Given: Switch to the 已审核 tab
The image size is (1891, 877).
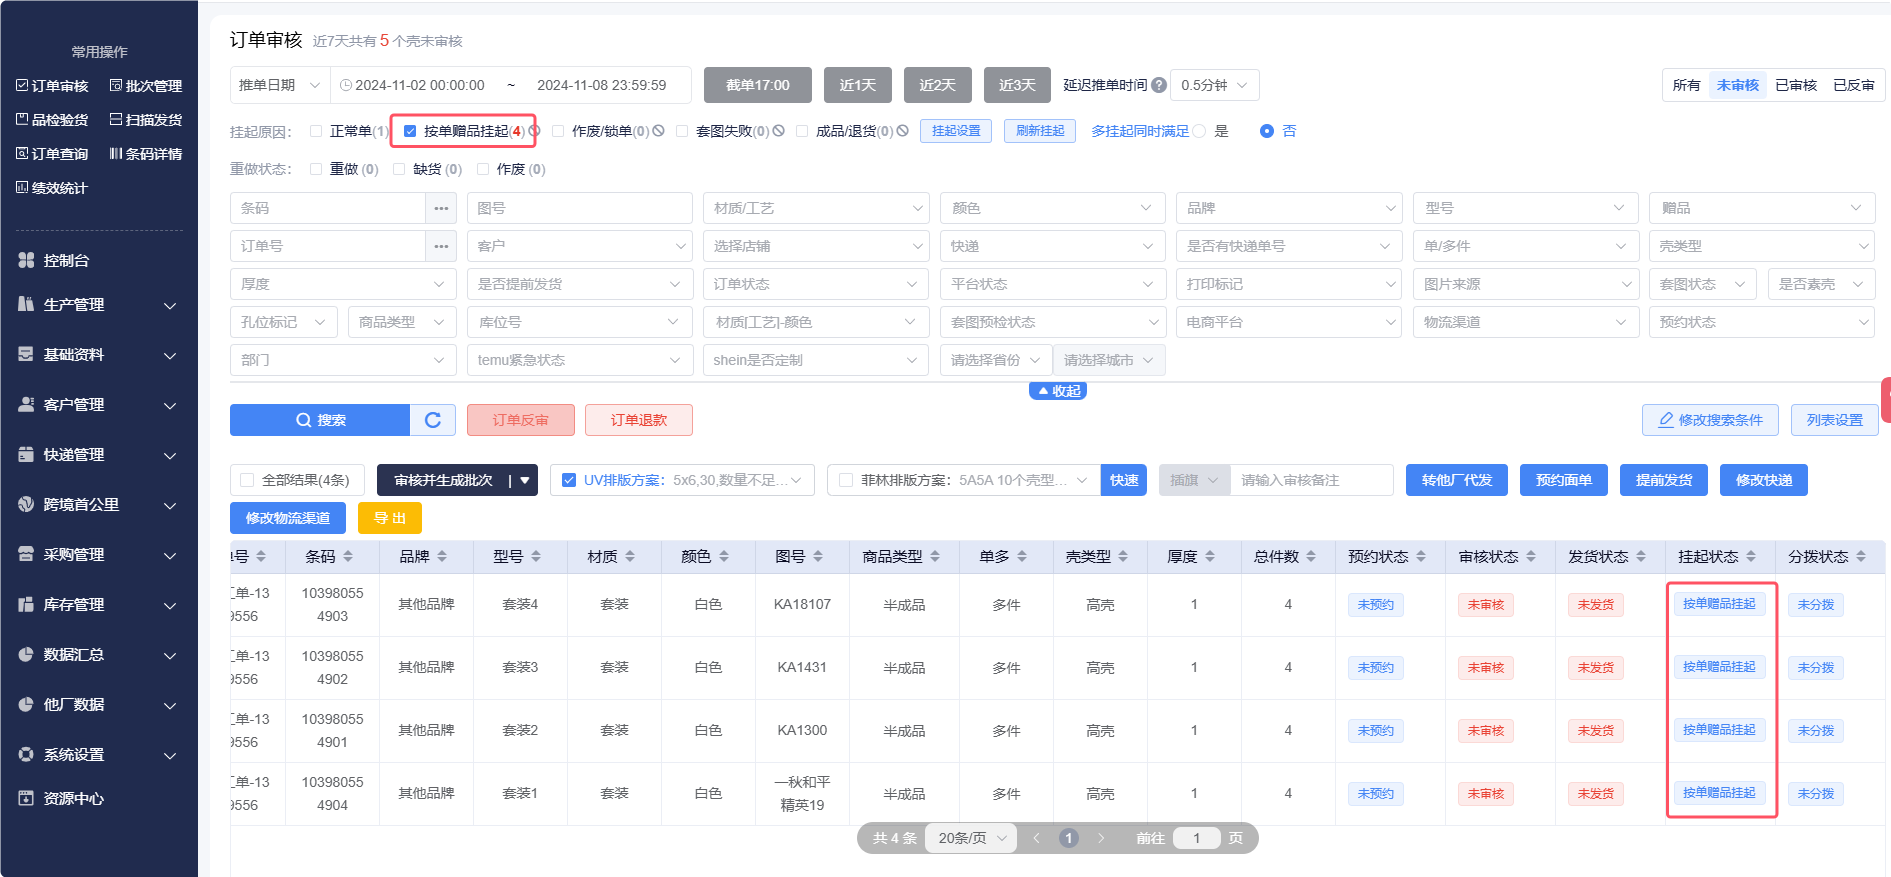Looking at the screenshot, I should pos(1795,85).
